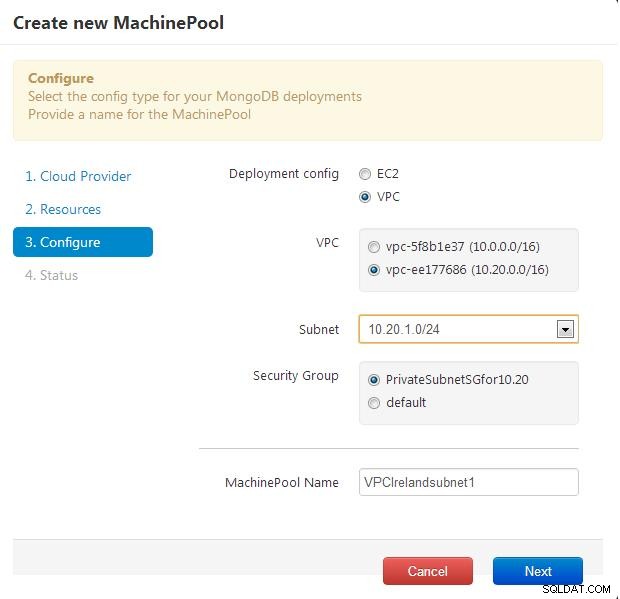Viewport: 620px width, 599px height.
Task: Select the 3. Configure step
Action: click(83, 242)
